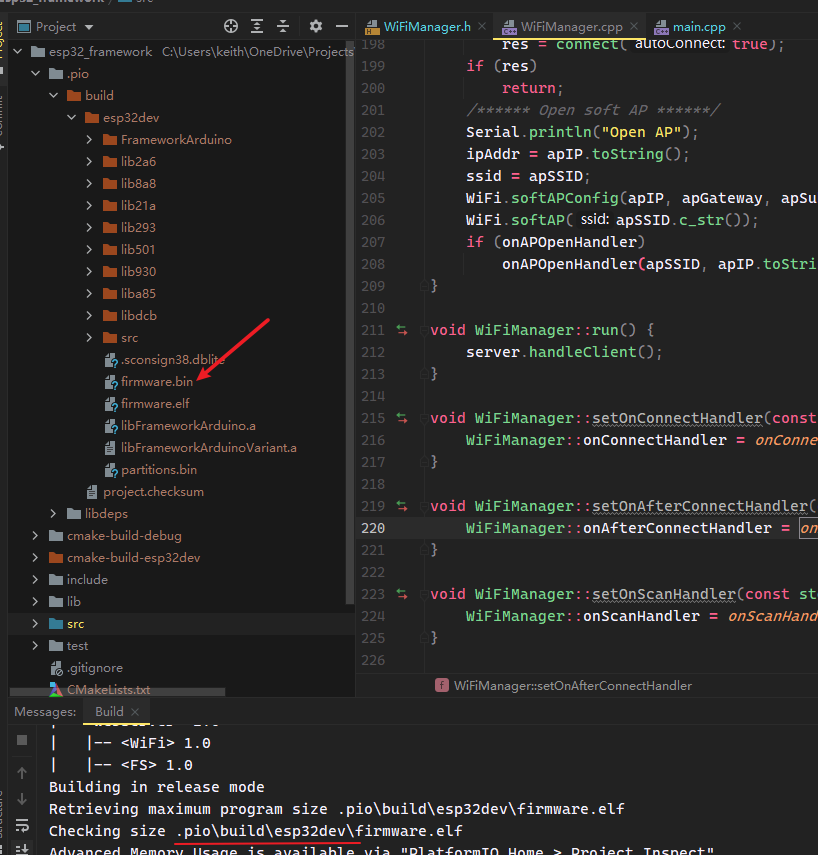The image size is (818, 855).
Task: Stop the running build
Action: [x=22, y=740]
